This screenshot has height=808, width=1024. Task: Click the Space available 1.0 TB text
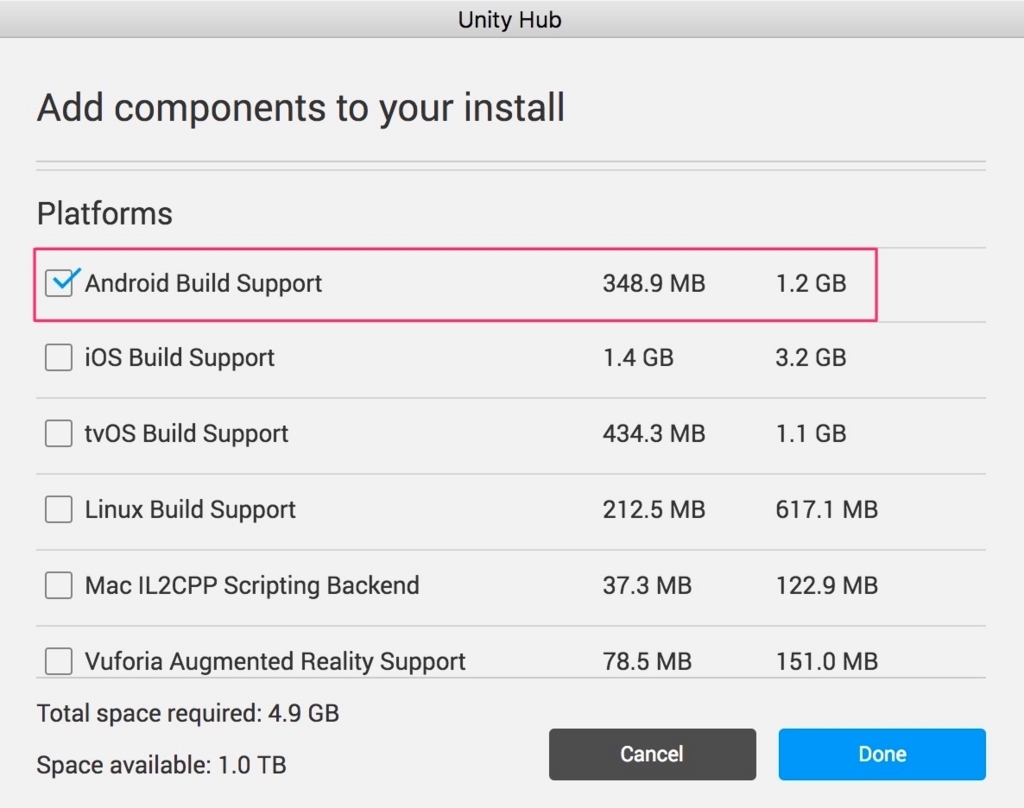161,765
